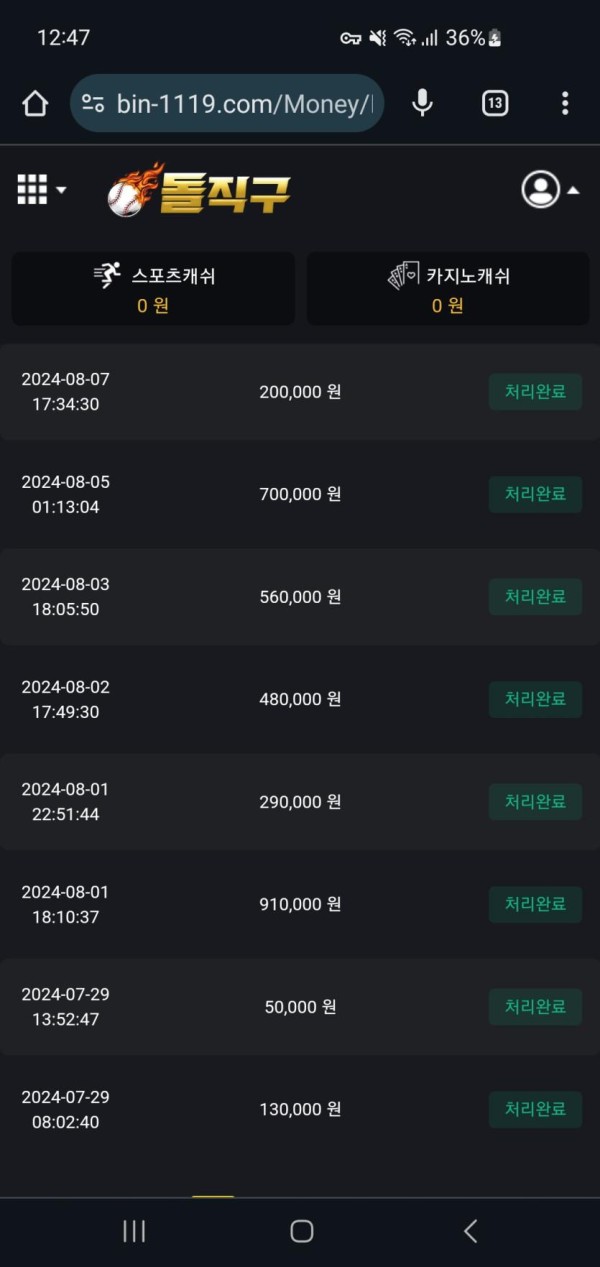Viewport: 600px width, 1267px height.
Task: Open the browser three-dot menu
Action: tap(565, 103)
